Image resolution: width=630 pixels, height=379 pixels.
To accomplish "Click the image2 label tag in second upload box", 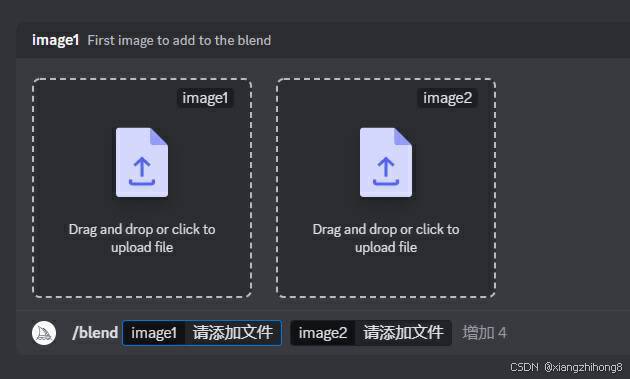I will (447, 98).
